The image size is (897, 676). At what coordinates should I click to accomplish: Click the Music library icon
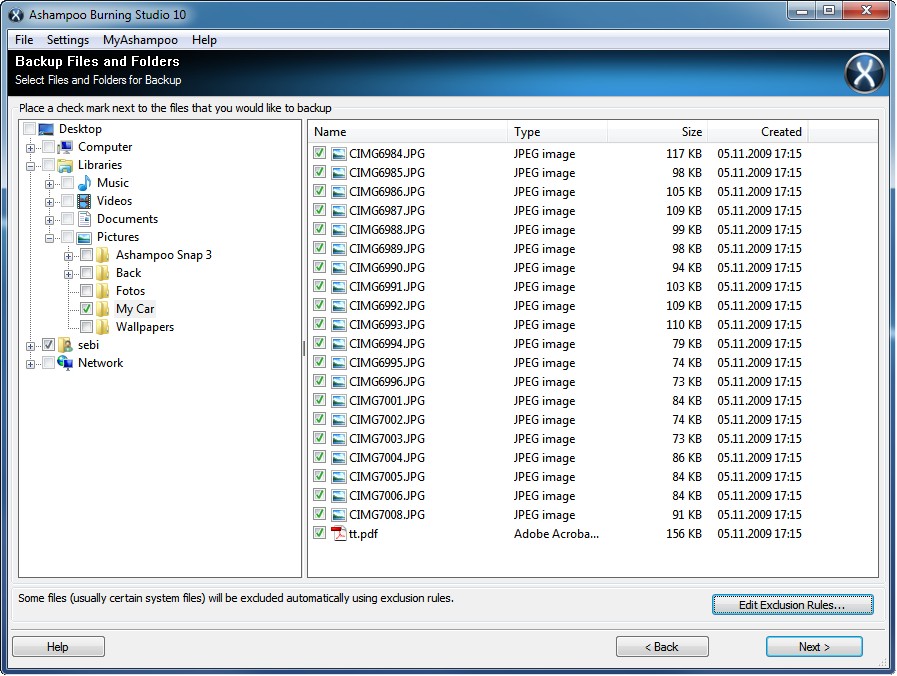point(85,183)
